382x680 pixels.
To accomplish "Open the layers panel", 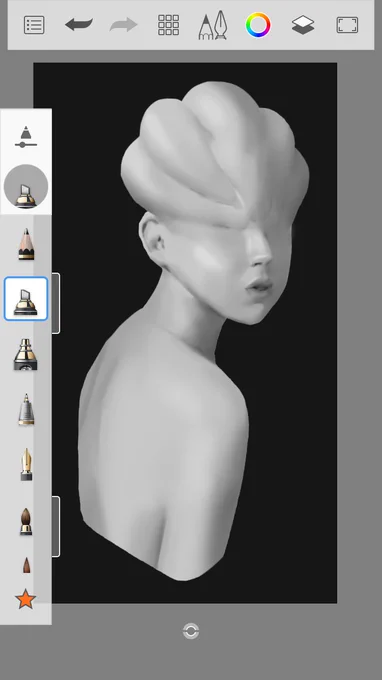I will click(x=303, y=25).
